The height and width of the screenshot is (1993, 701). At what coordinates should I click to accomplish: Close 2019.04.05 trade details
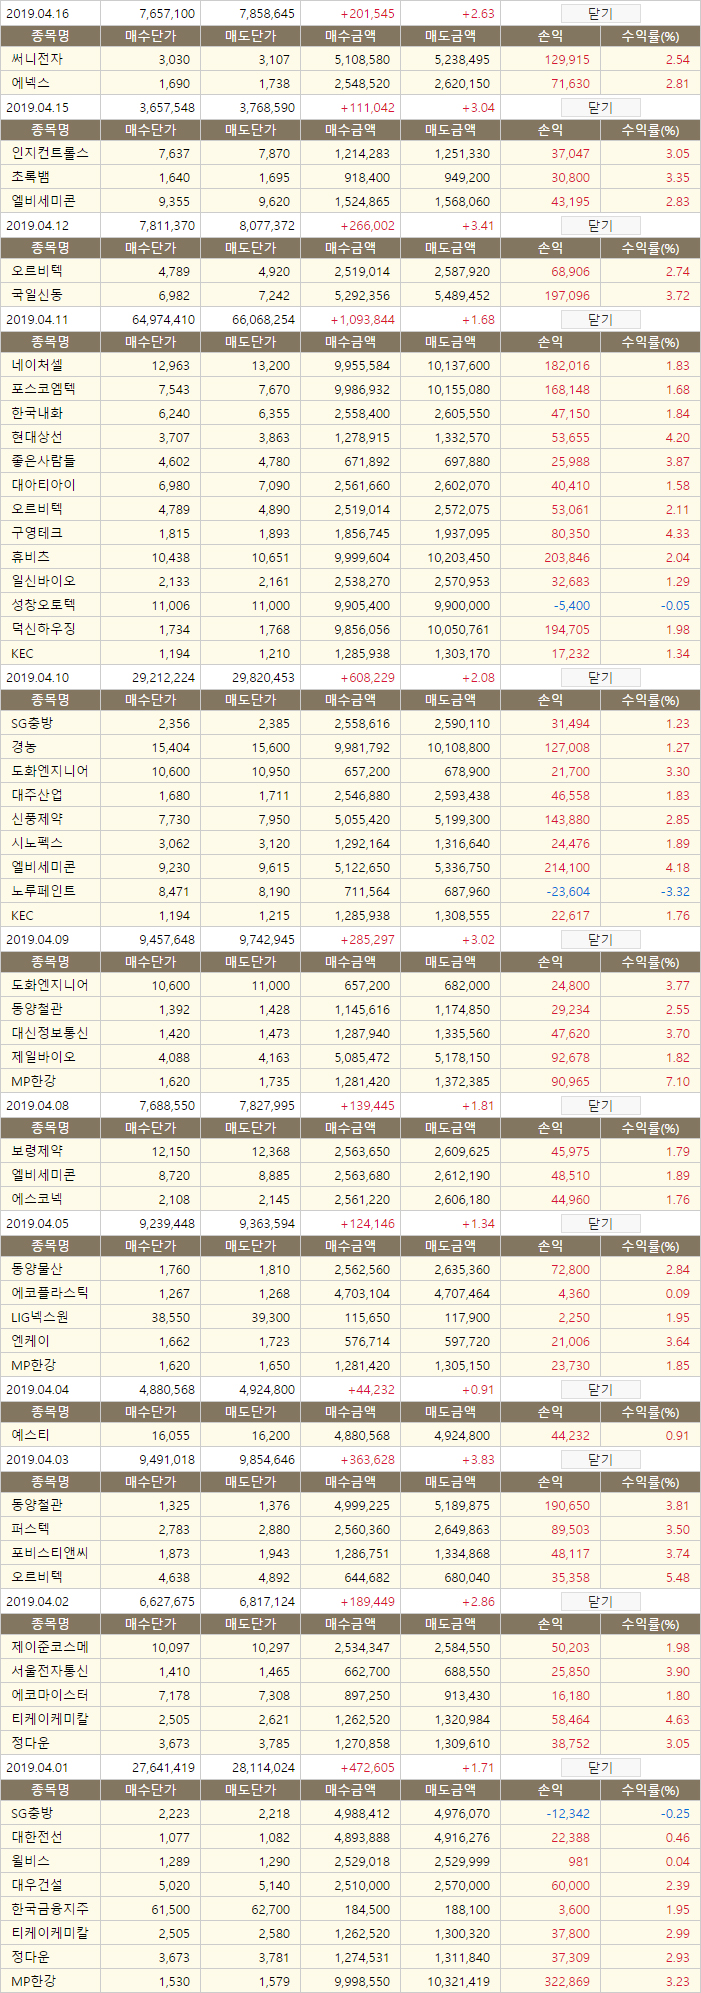[600, 1224]
